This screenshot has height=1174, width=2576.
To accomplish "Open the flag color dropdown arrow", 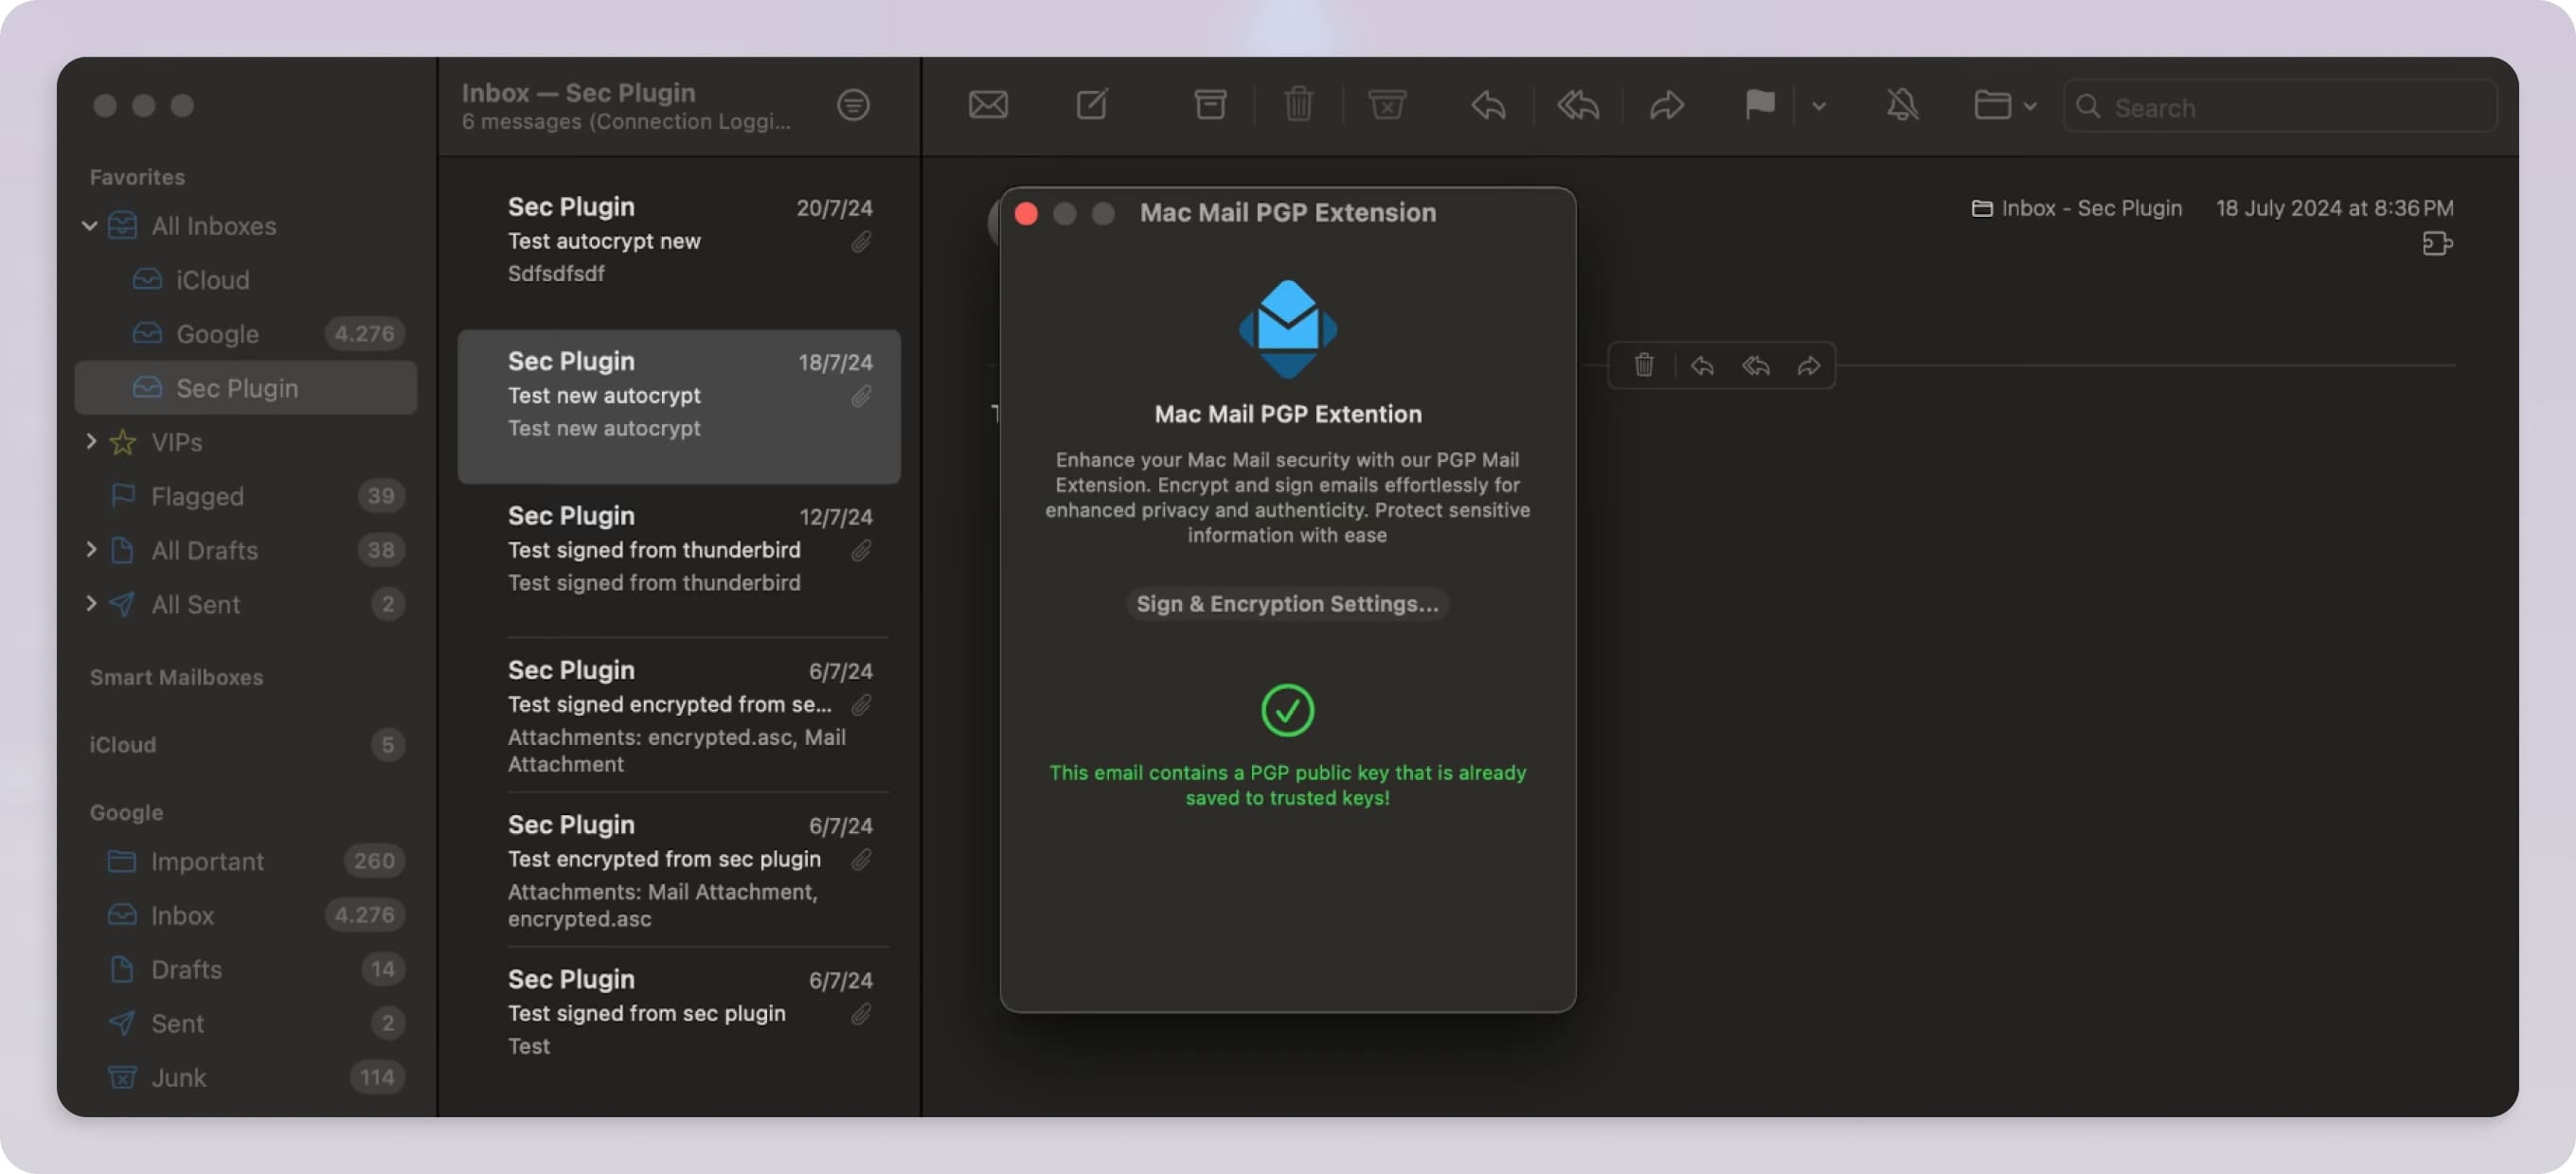I will [x=1819, y=106].
